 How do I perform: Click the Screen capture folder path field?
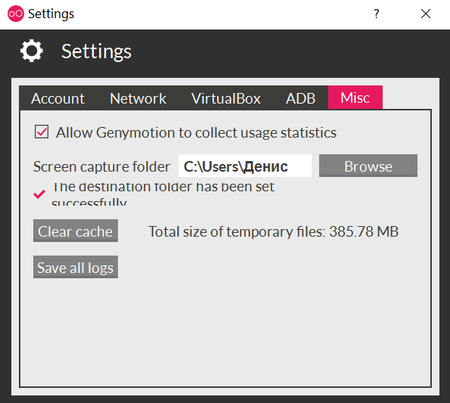click(x=245, y=166)
